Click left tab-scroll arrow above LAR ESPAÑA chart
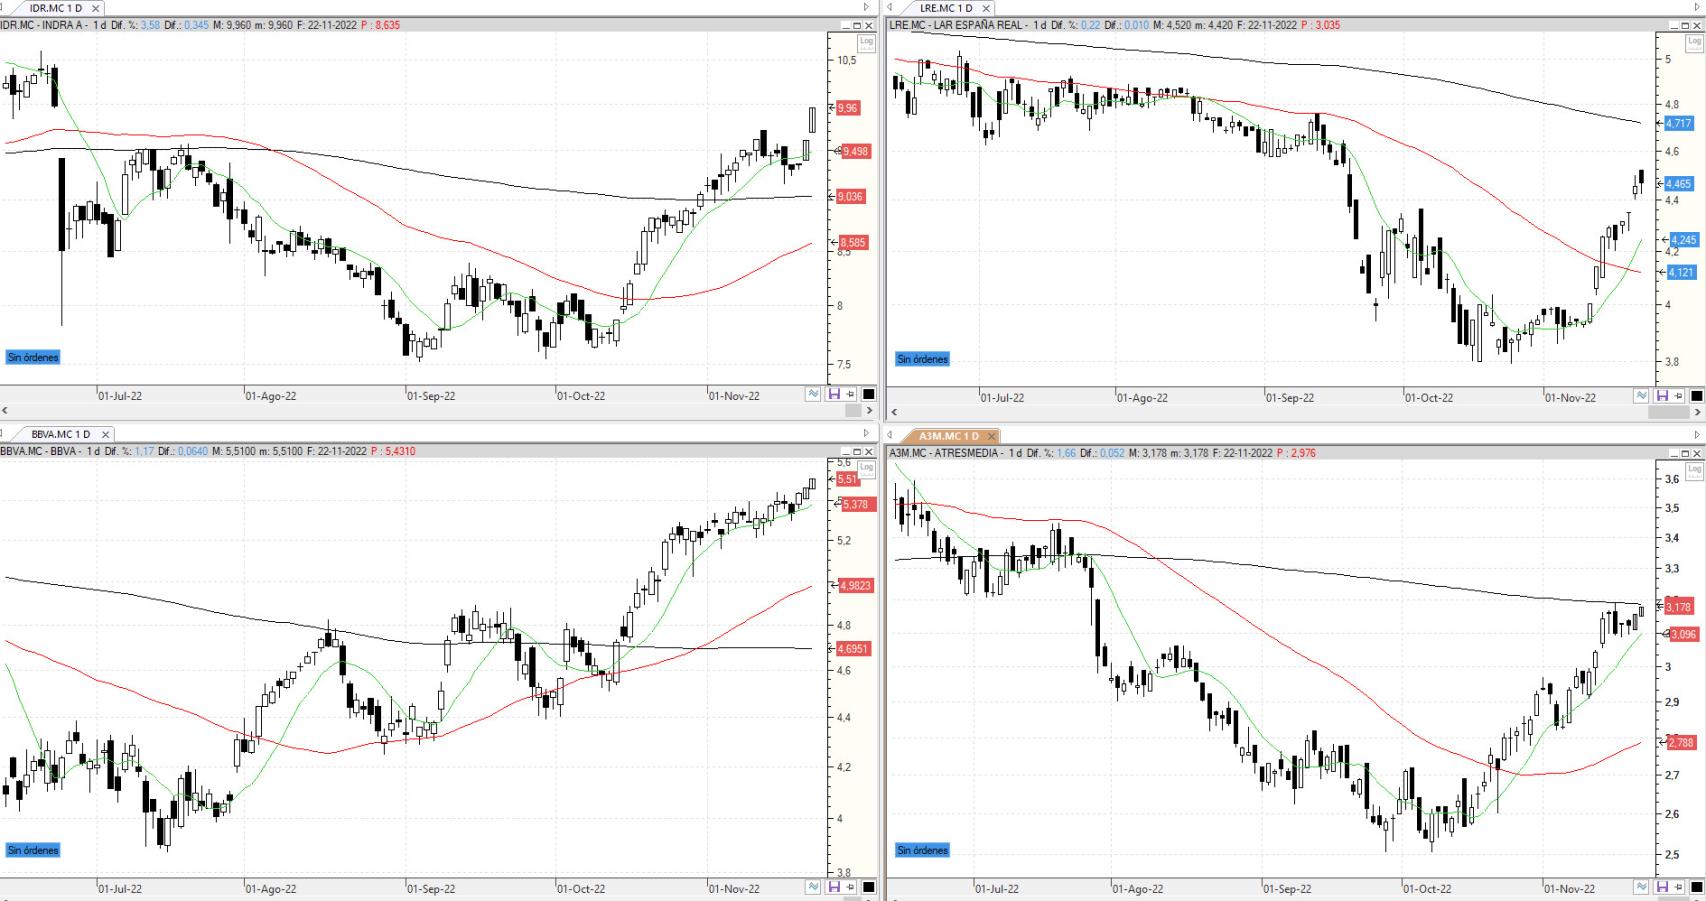Viewport: 1706px width, 901px height. [x=889, y=8]
